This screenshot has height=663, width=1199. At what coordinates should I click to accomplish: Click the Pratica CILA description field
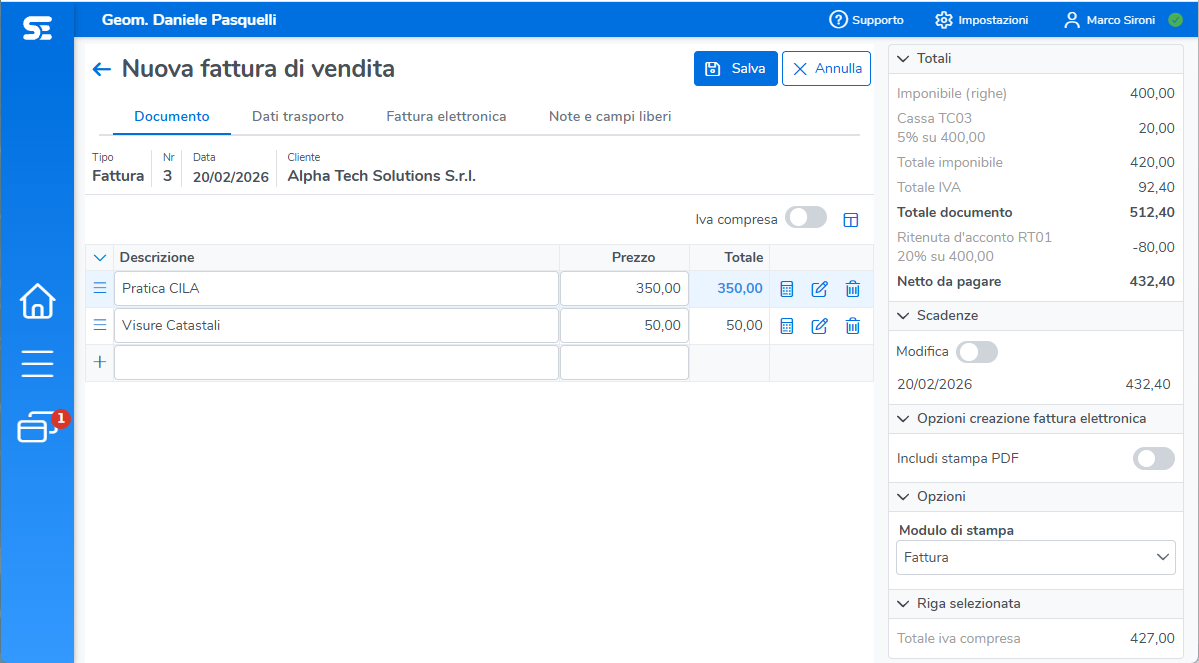[336, 288]
